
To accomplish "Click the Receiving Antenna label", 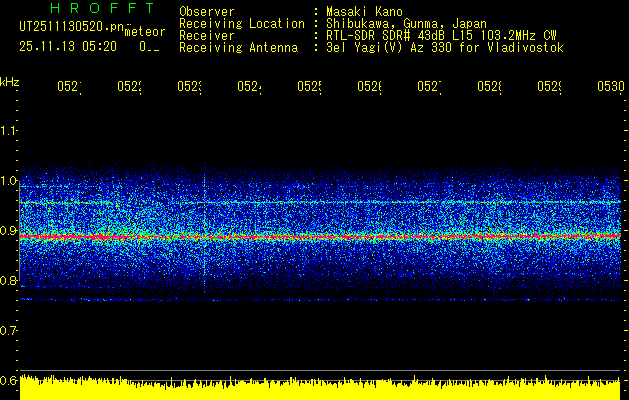I will 238,48.
